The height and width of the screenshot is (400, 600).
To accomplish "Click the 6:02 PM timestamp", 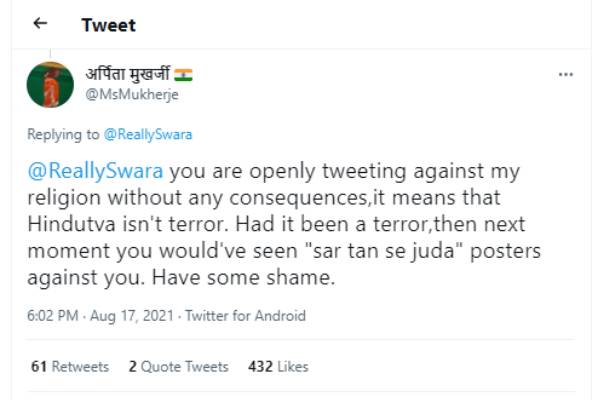I will coord(54,316).
